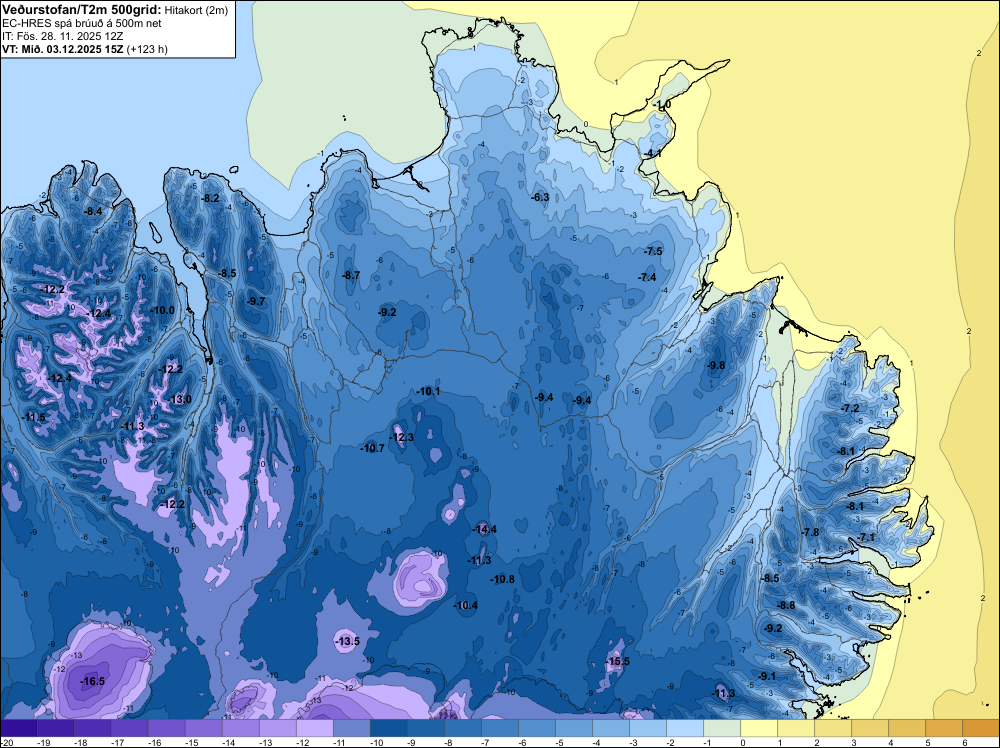Click the '4' legend scale number
The image size is (1000, 748).
[891, 742]
